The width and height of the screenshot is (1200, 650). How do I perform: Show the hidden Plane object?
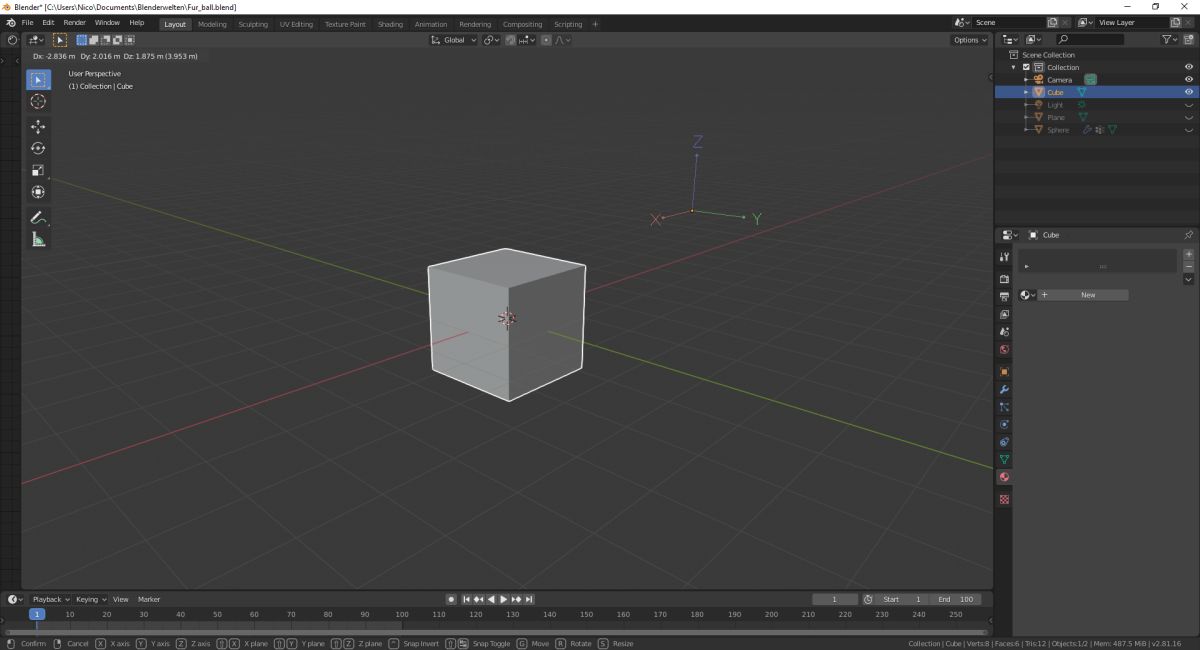(x=1189, y=117)
